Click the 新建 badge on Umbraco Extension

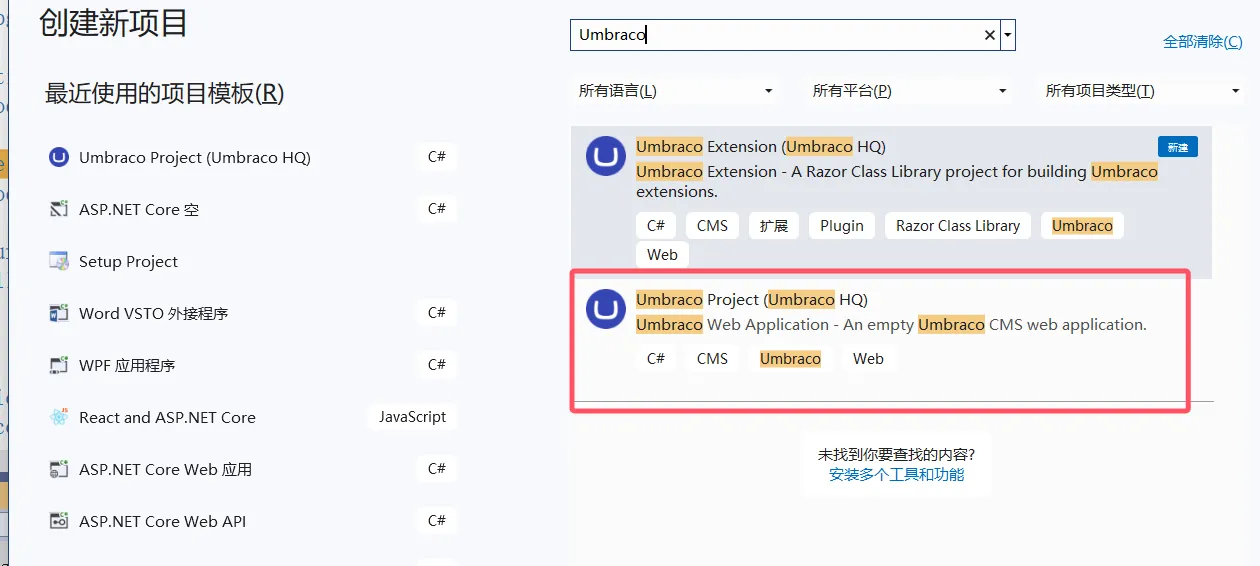tap(1178, 147)
